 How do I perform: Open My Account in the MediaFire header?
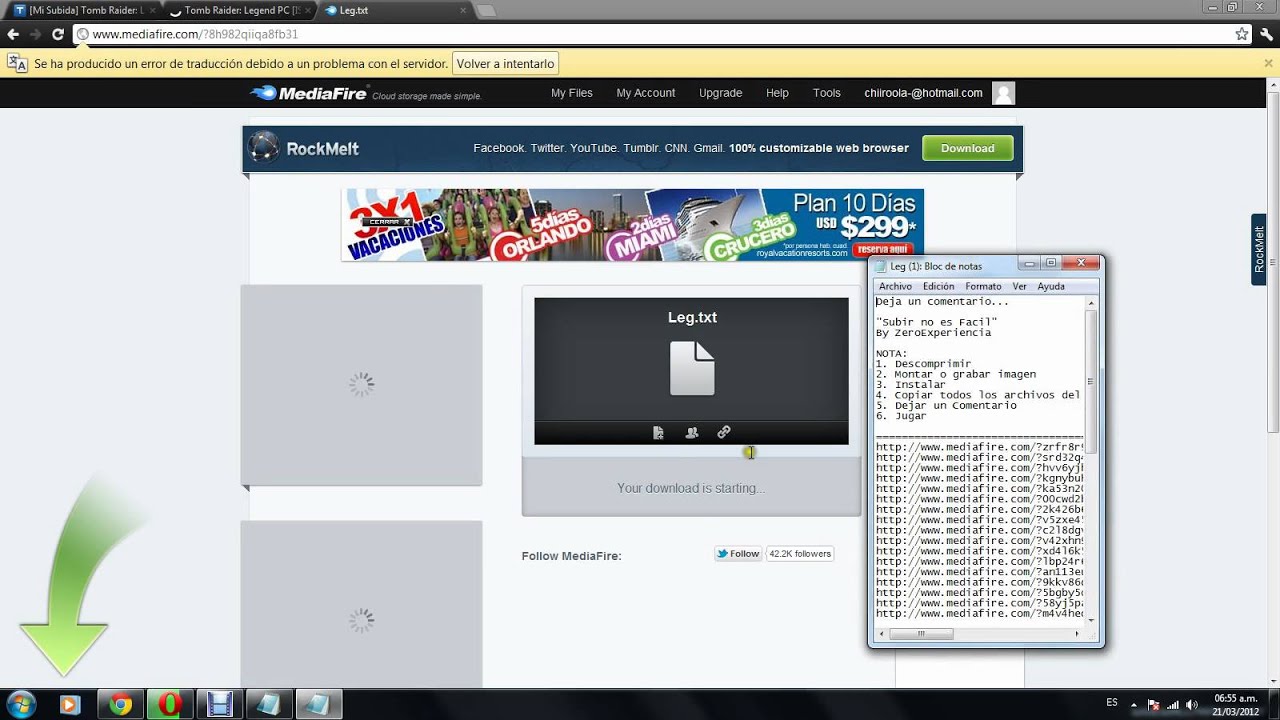(646, 93)
